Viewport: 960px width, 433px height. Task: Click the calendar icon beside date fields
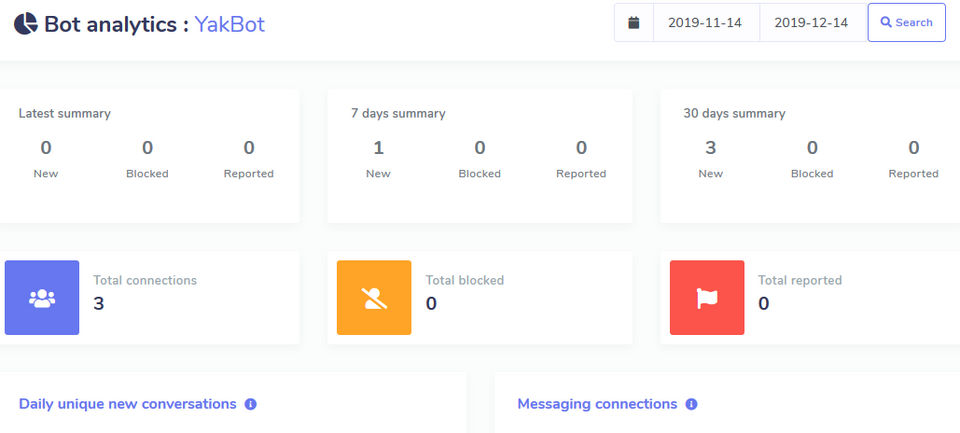pos(633,22)
